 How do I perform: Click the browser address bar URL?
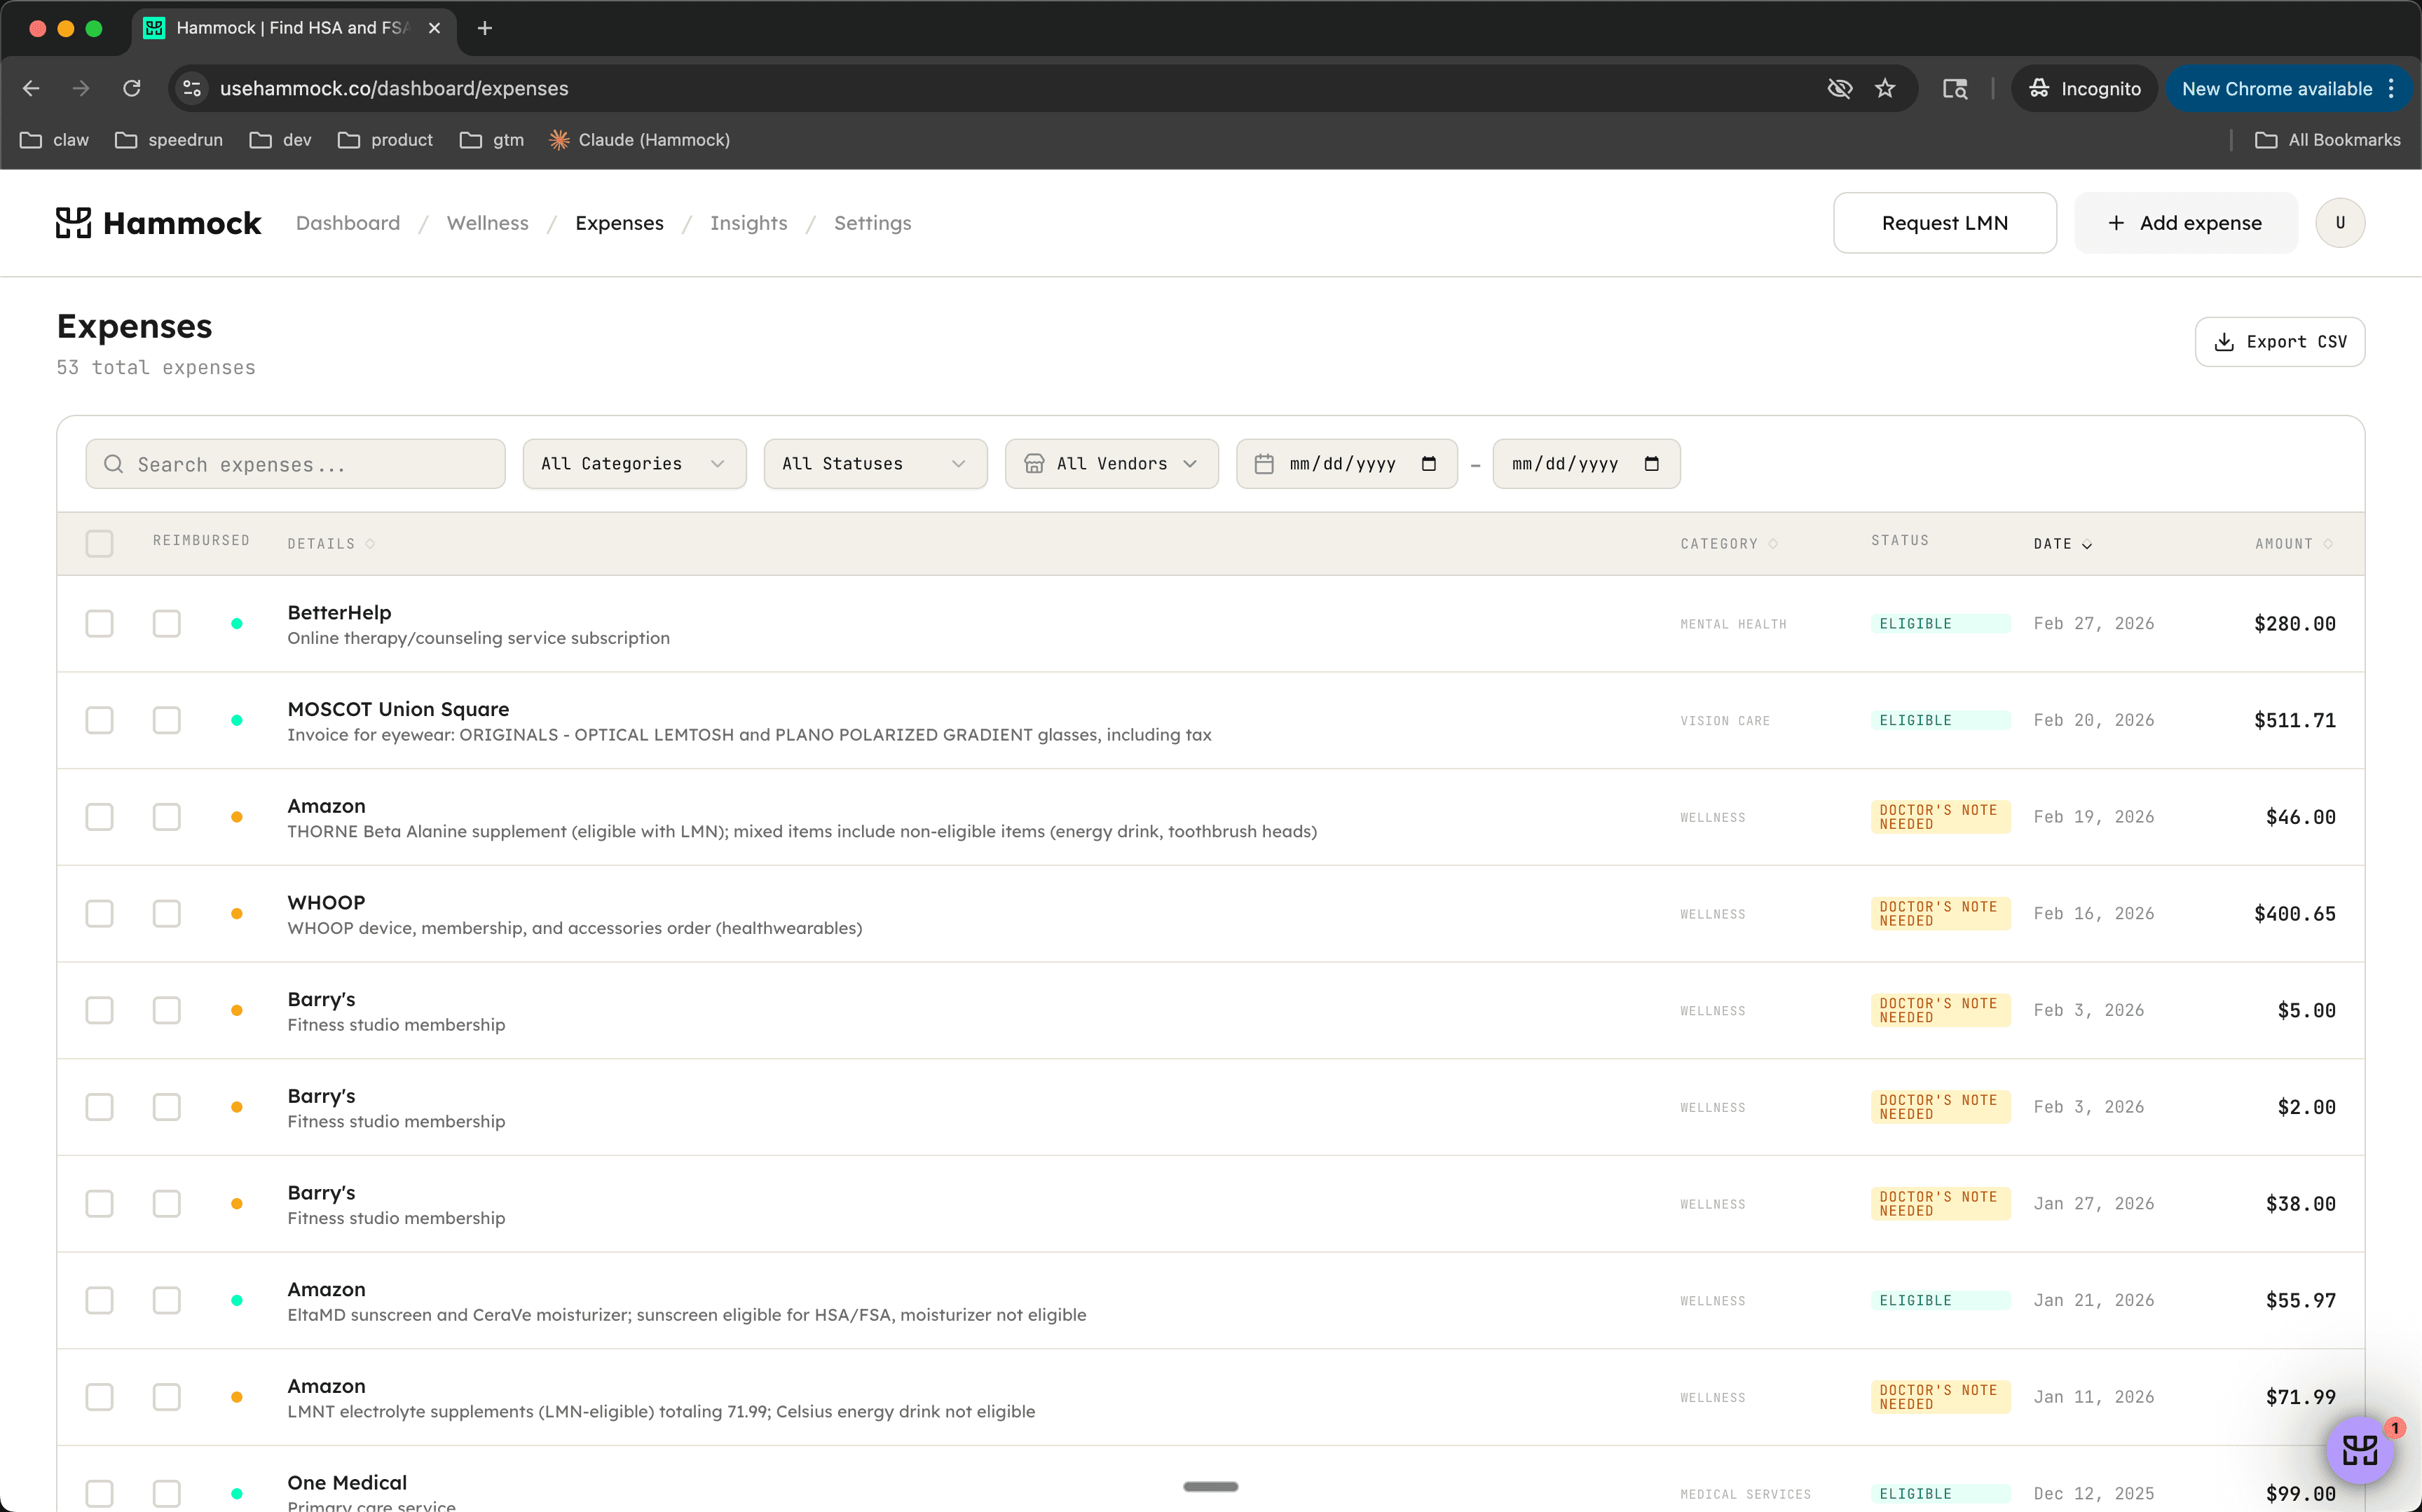click(x=394, y=88)
